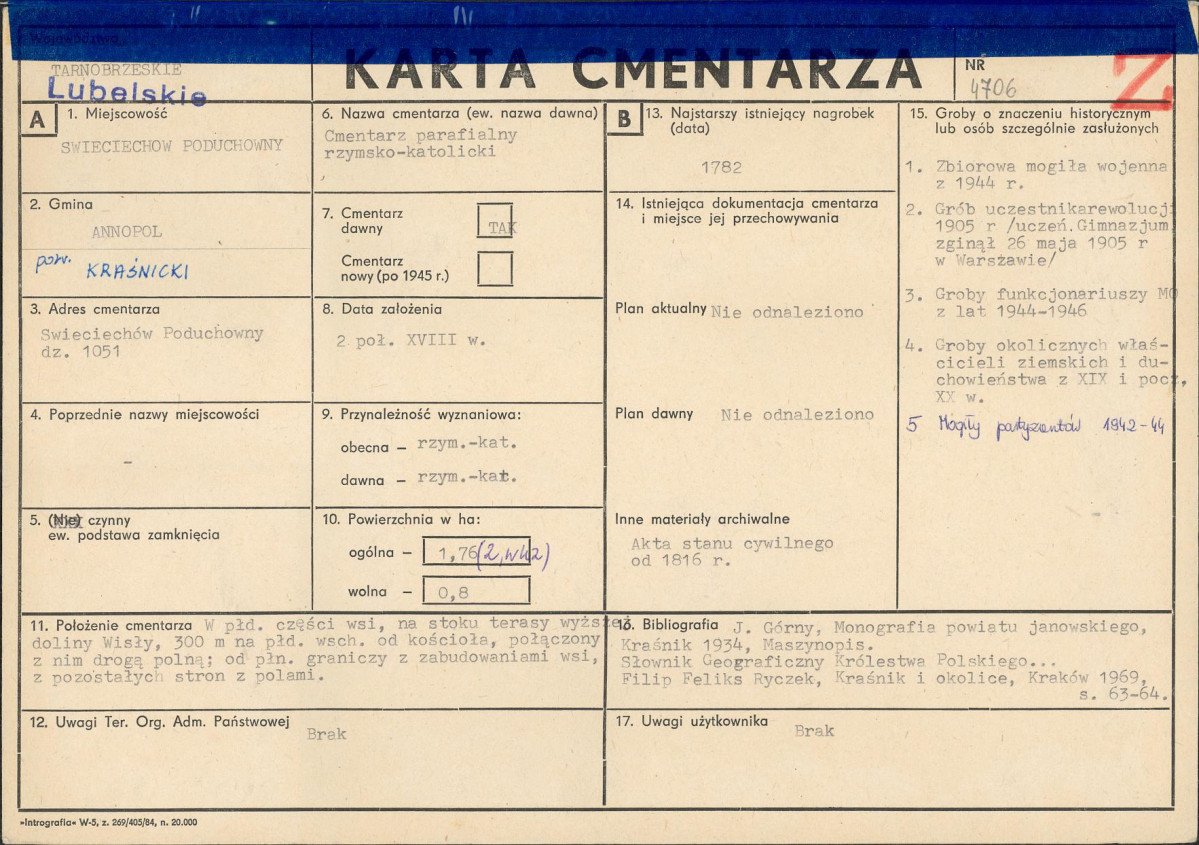Click 'obecna – rzym.-kat.' line

pos(429,444)
